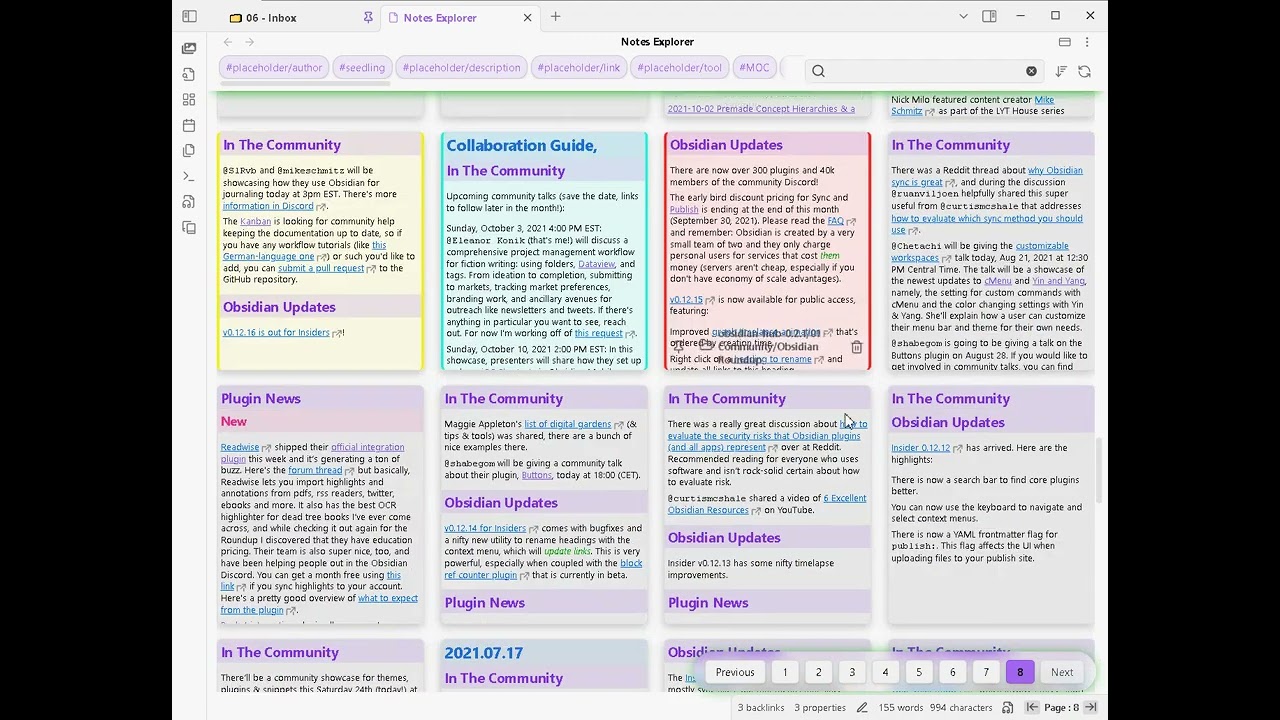Click the 'Collaboration Guide,' card heading
The width and height of the screenshot is (1280, 720).
click(521, 145)
